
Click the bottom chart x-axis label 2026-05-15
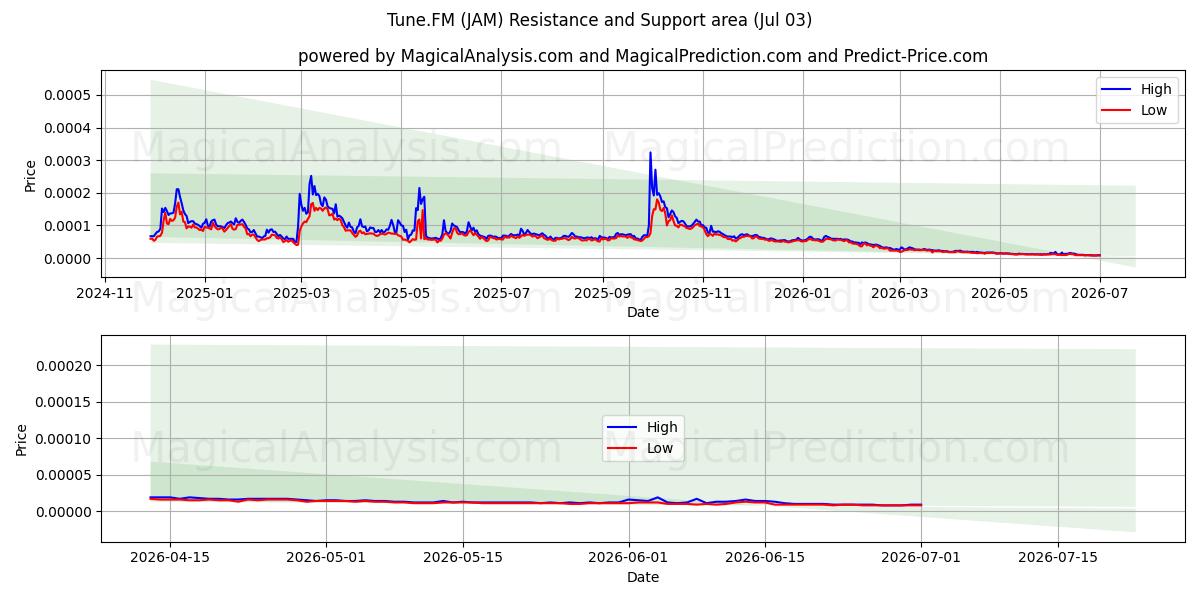(x=463, y=558)
